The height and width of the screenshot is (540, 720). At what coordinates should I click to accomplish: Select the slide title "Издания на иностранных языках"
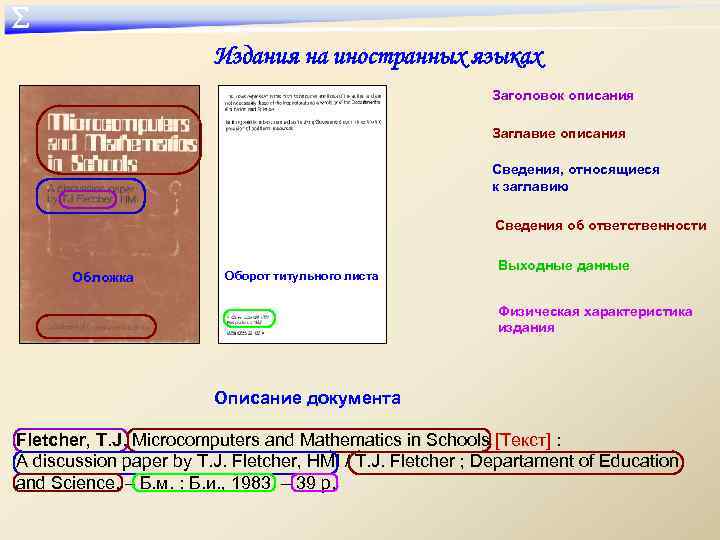[379, 57]
